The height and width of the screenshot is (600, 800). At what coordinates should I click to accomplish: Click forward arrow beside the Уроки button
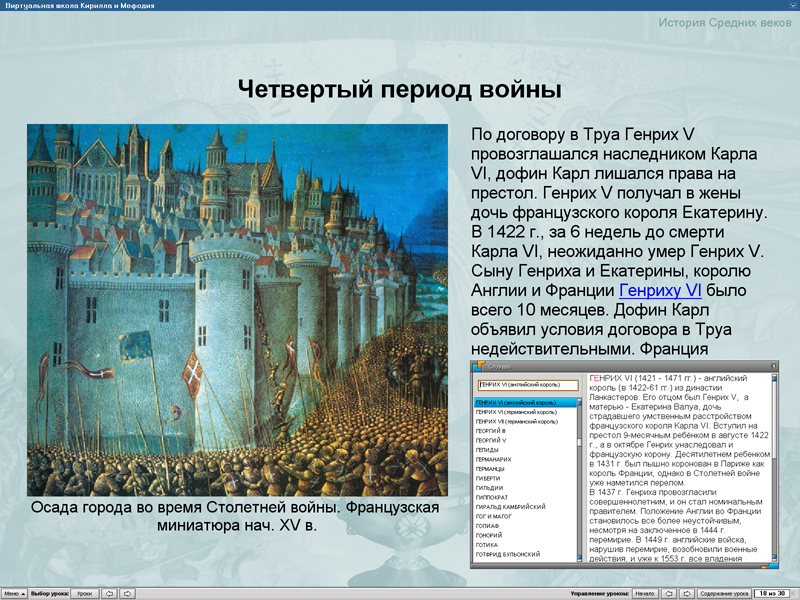point(127,591)
